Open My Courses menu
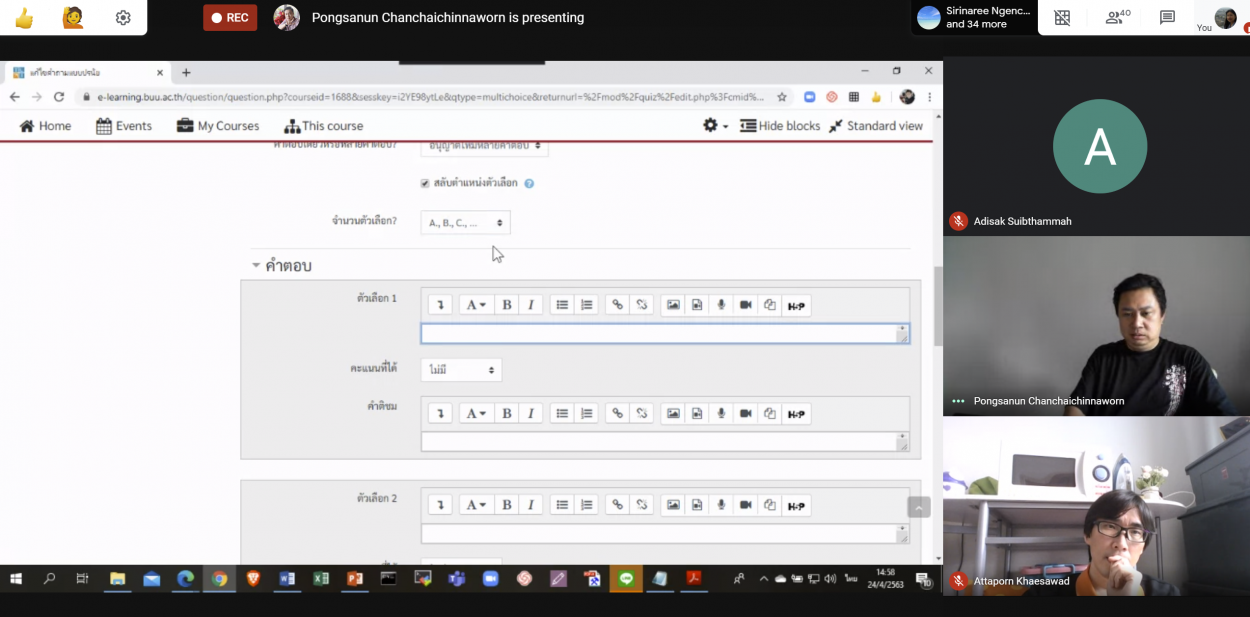Image resolution: width=1250 pixels, height=617 pixels. [x=218, y=126]
